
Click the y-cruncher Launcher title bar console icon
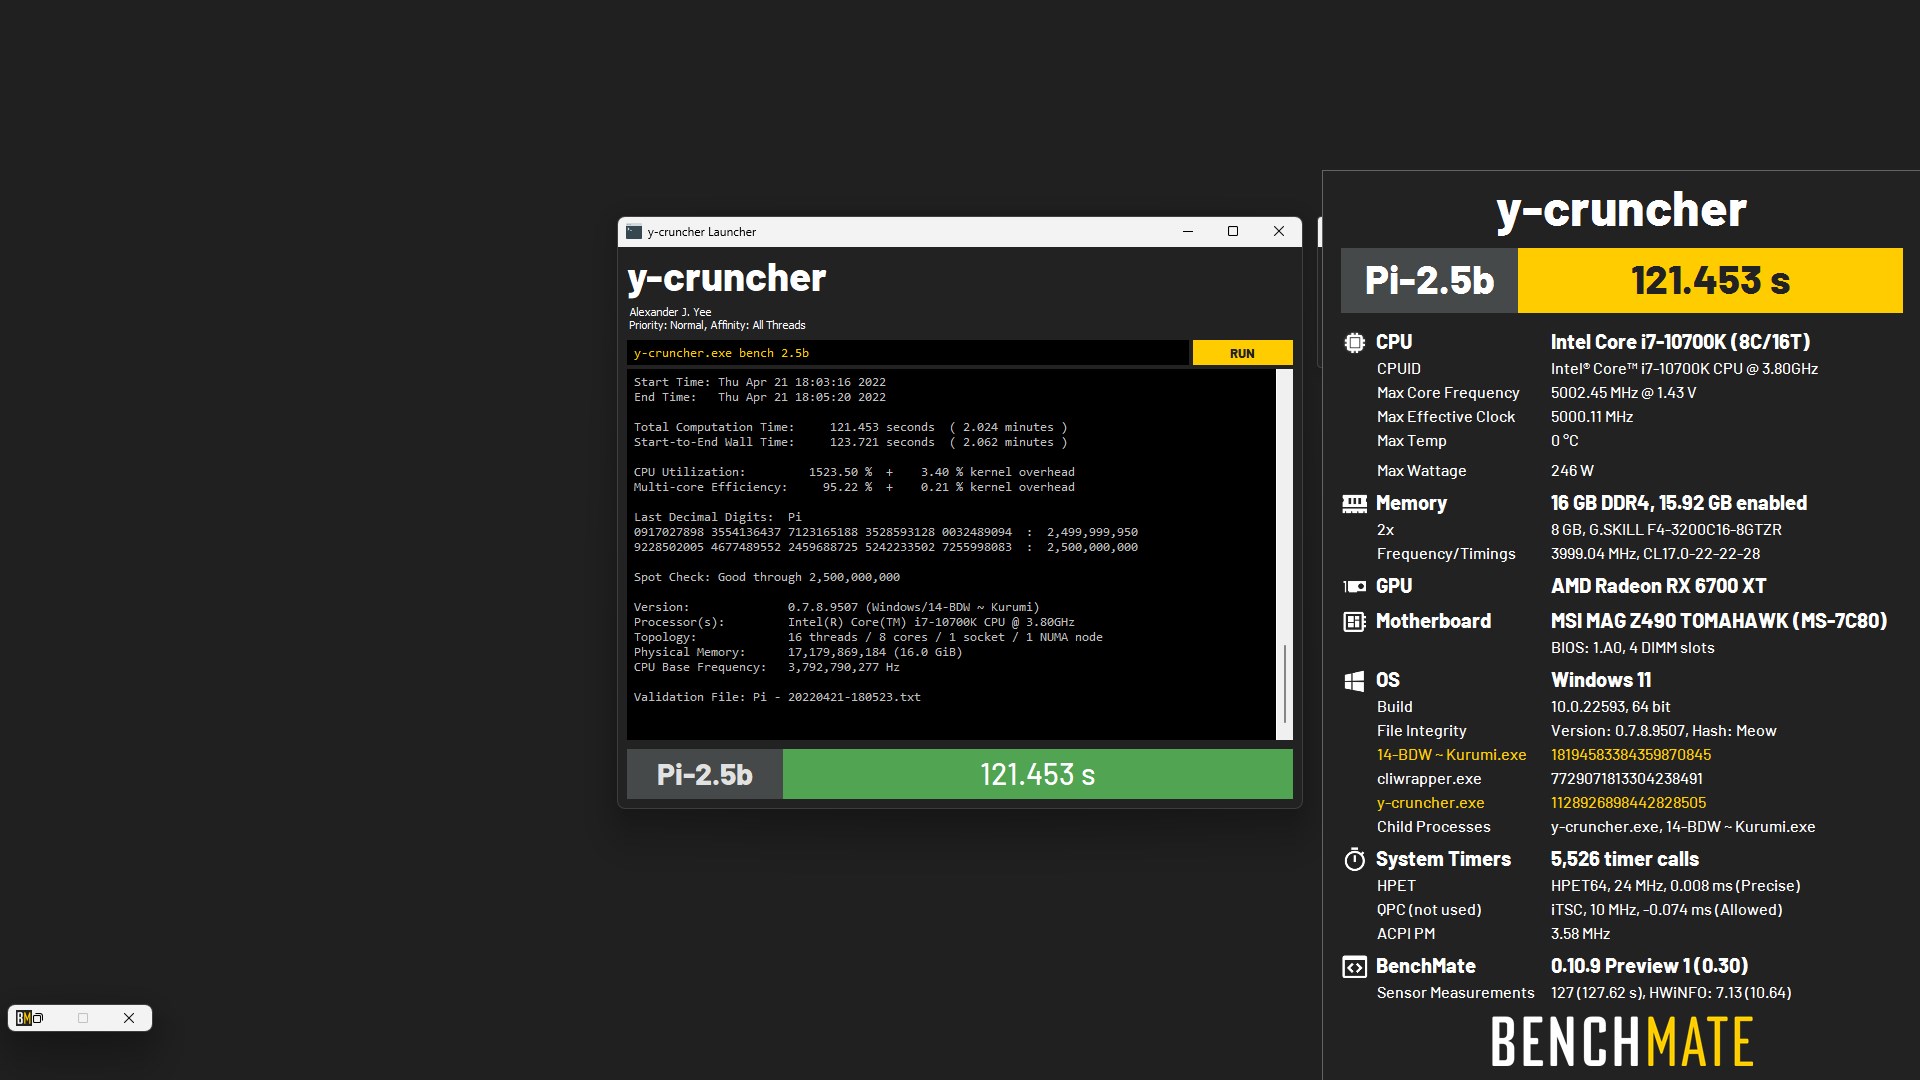click(x=634, y=232)
